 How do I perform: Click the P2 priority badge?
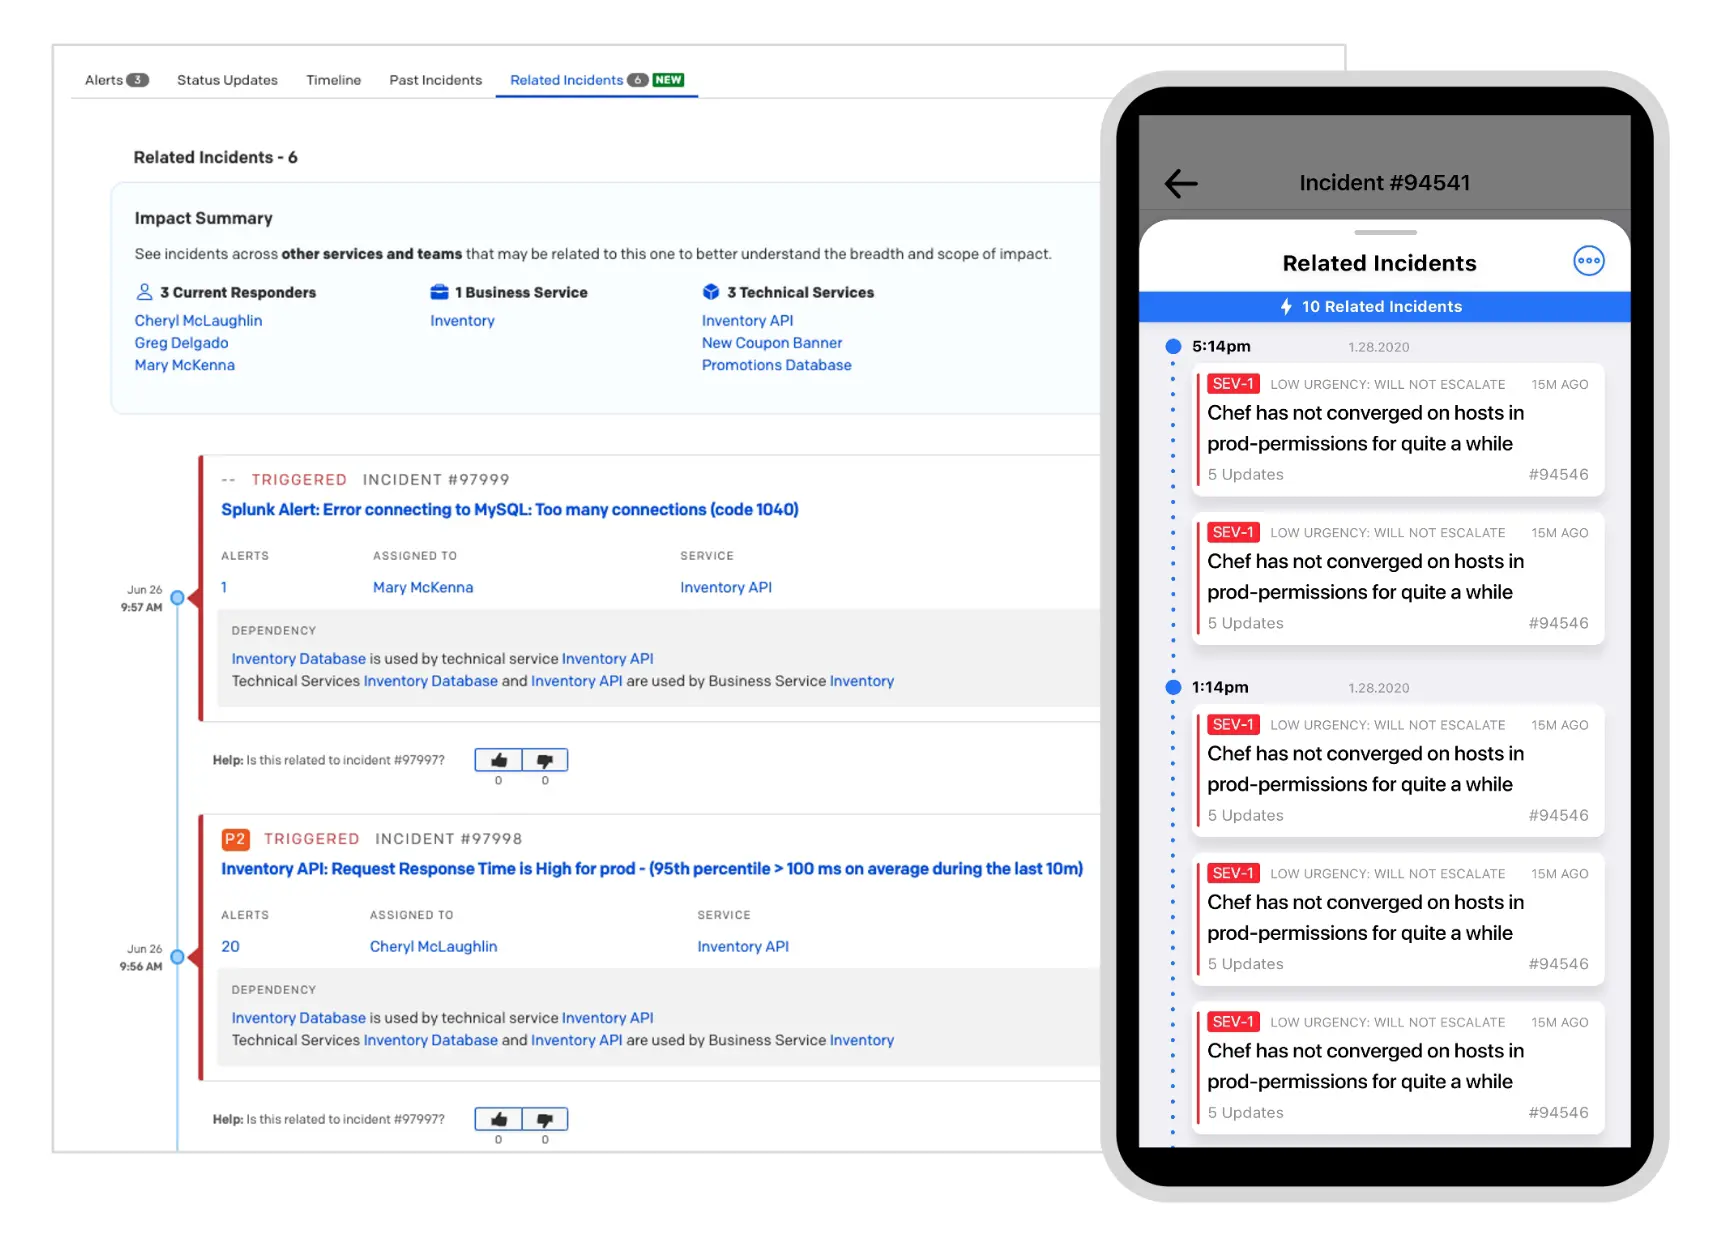coord(235,839)
